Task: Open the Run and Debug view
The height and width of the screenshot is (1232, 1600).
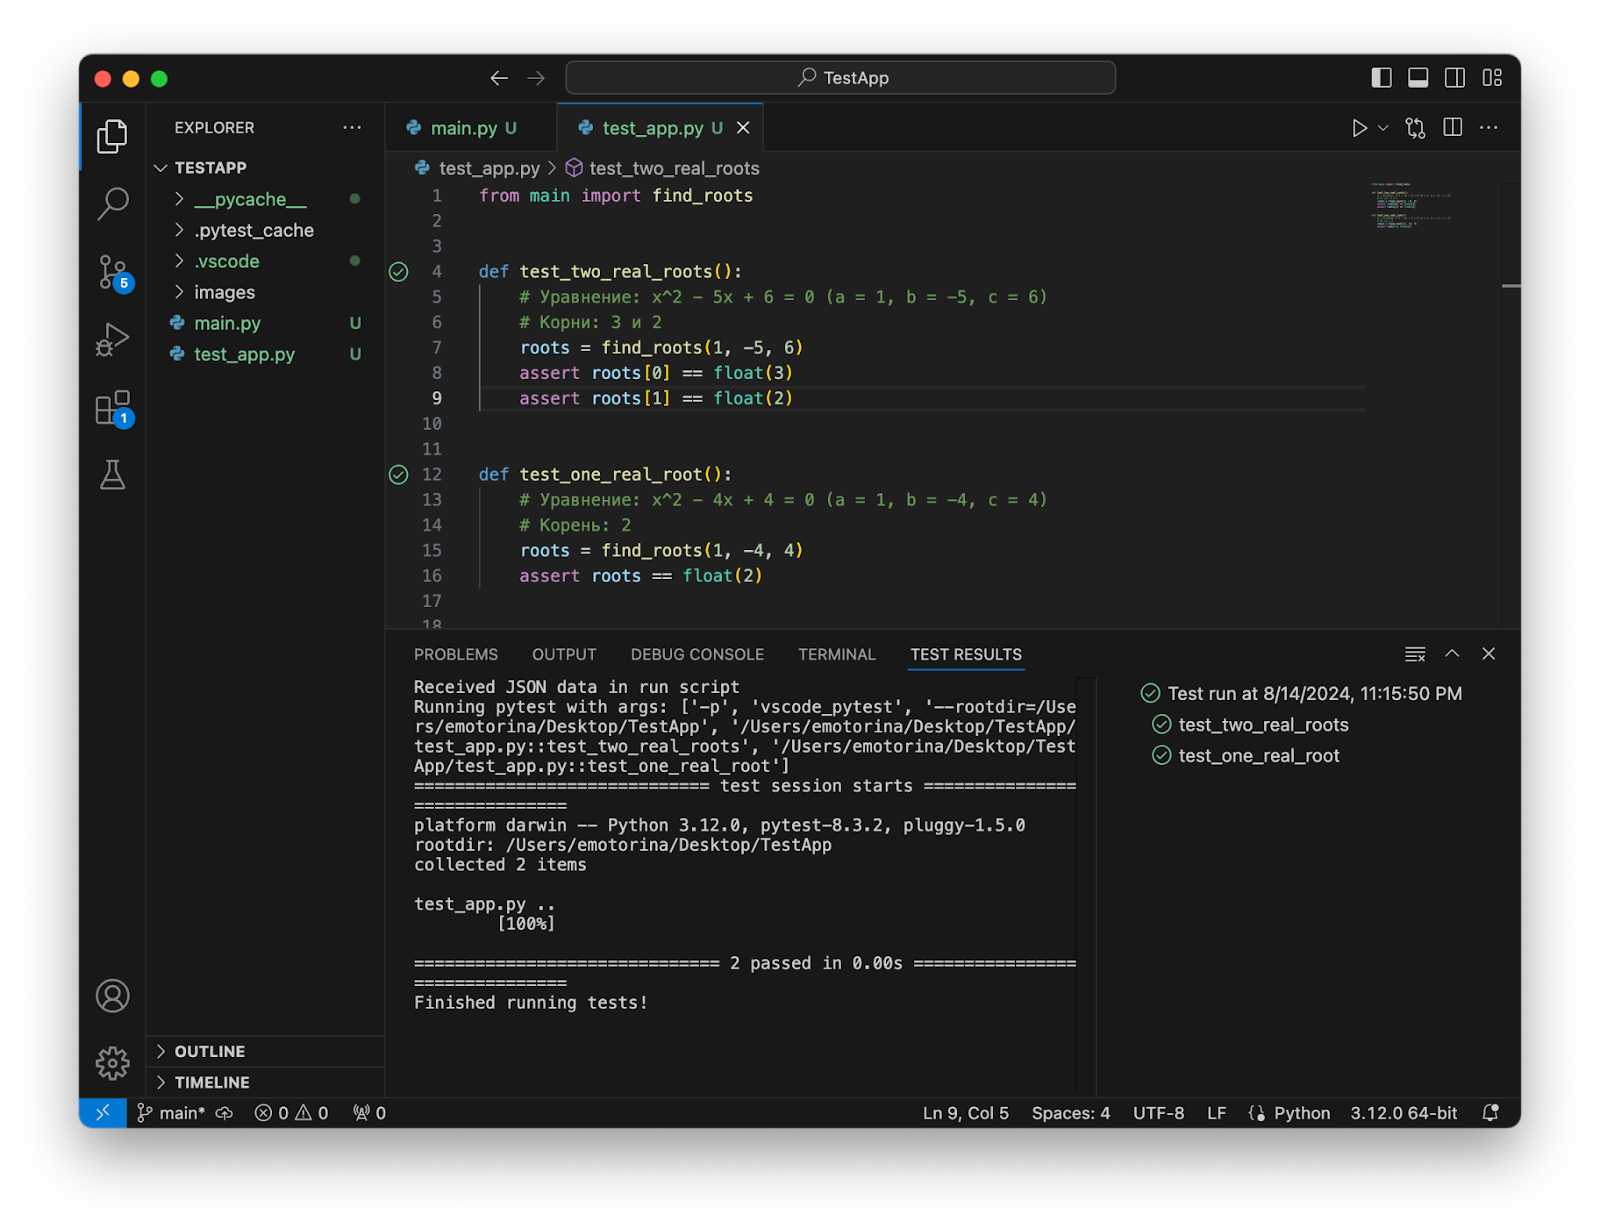Action: pos(112,340)
